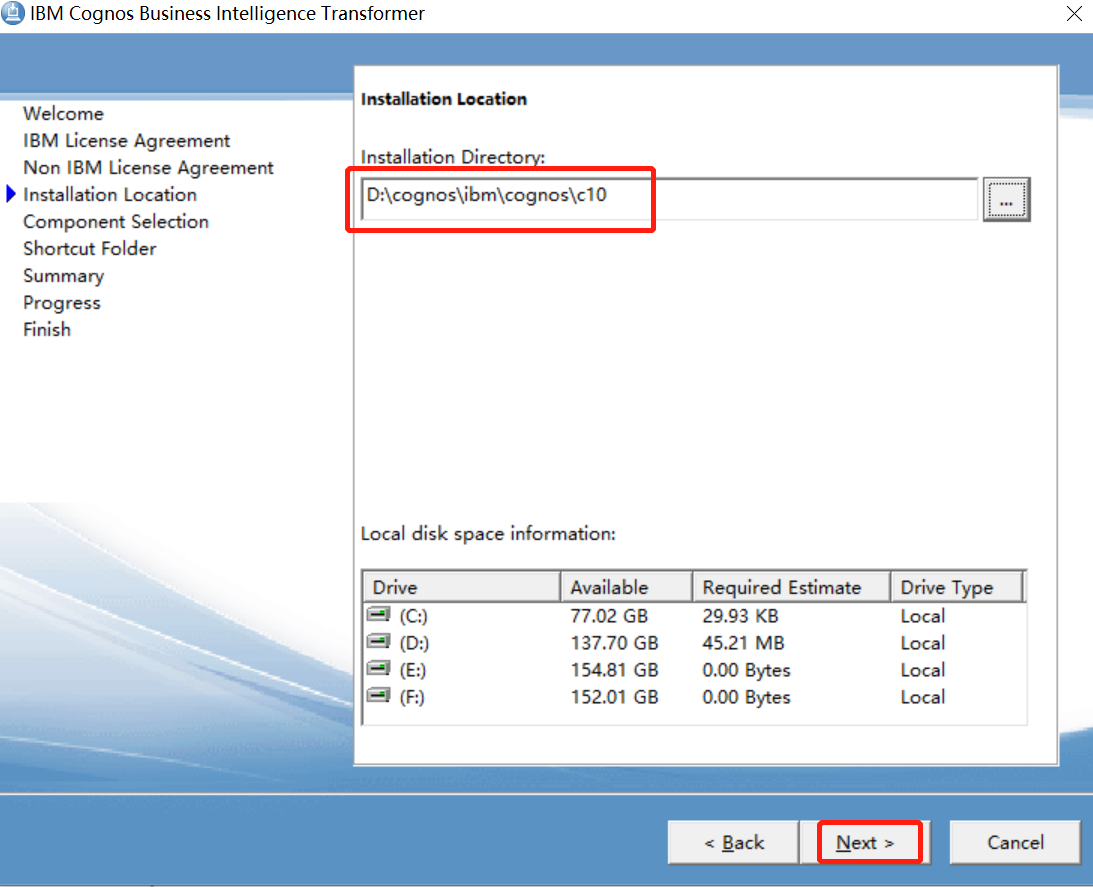Click the 45.21 MB required estimate

(743, 643)
